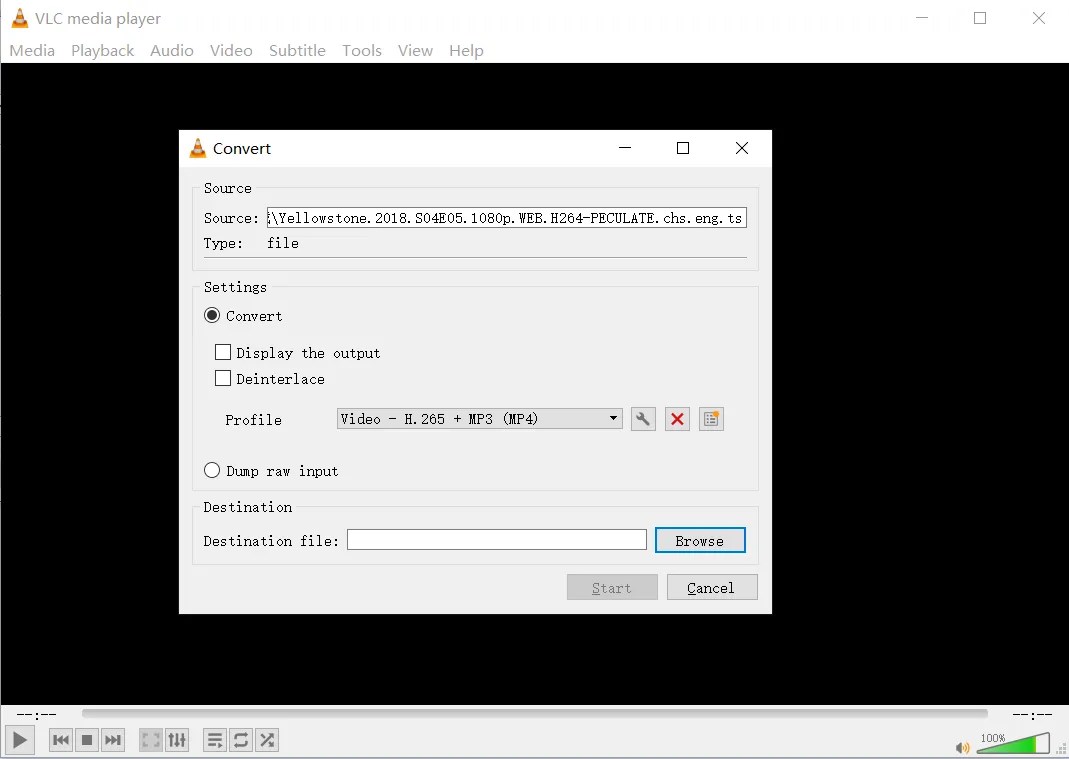The image size is (1069, 759).
Task: Open the Media menu
Action: tap(31, 50)
